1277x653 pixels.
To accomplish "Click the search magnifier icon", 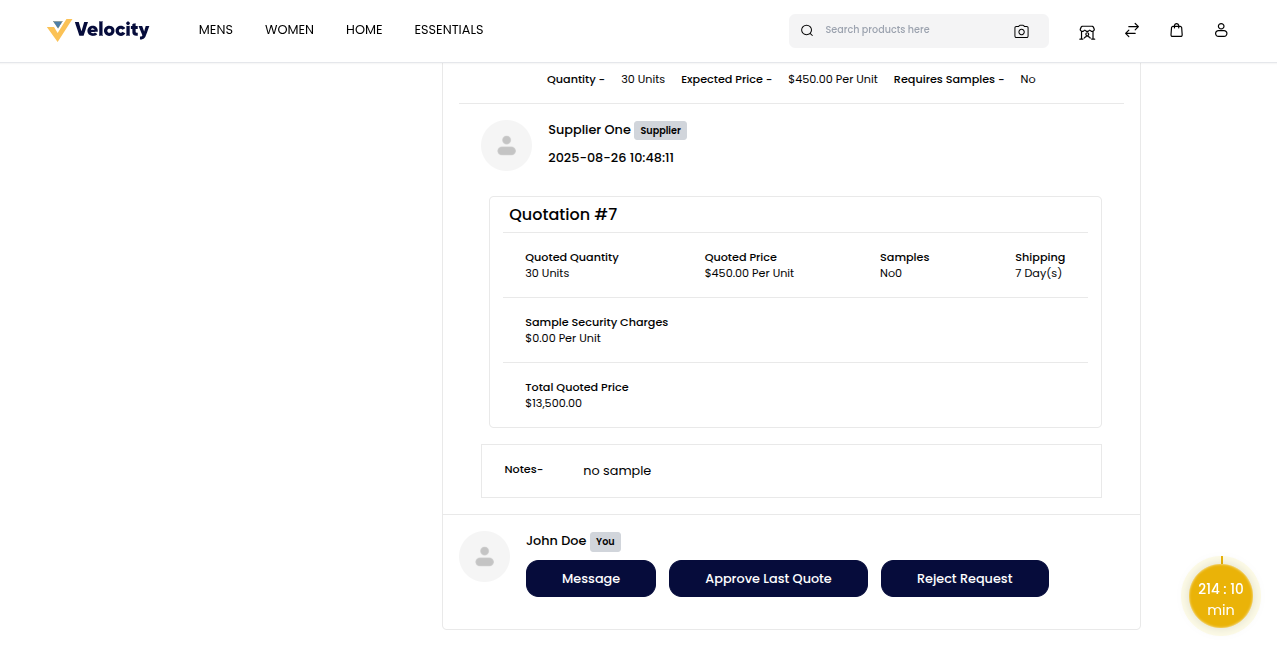I will (807, 31).
